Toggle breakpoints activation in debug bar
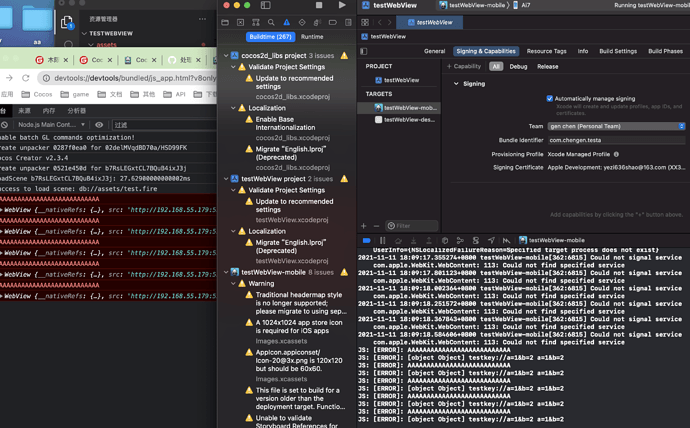690x428 pixels. [367, 241]
